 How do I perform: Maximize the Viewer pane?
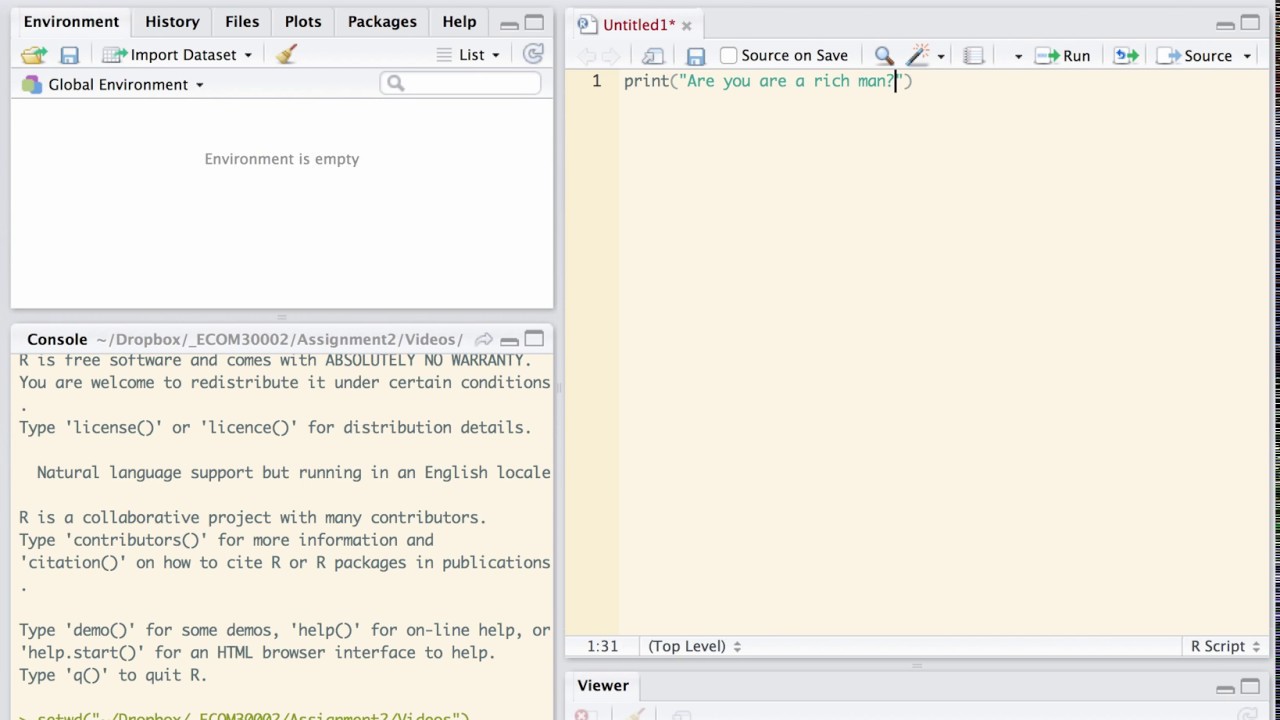[x=1250, y=686]
